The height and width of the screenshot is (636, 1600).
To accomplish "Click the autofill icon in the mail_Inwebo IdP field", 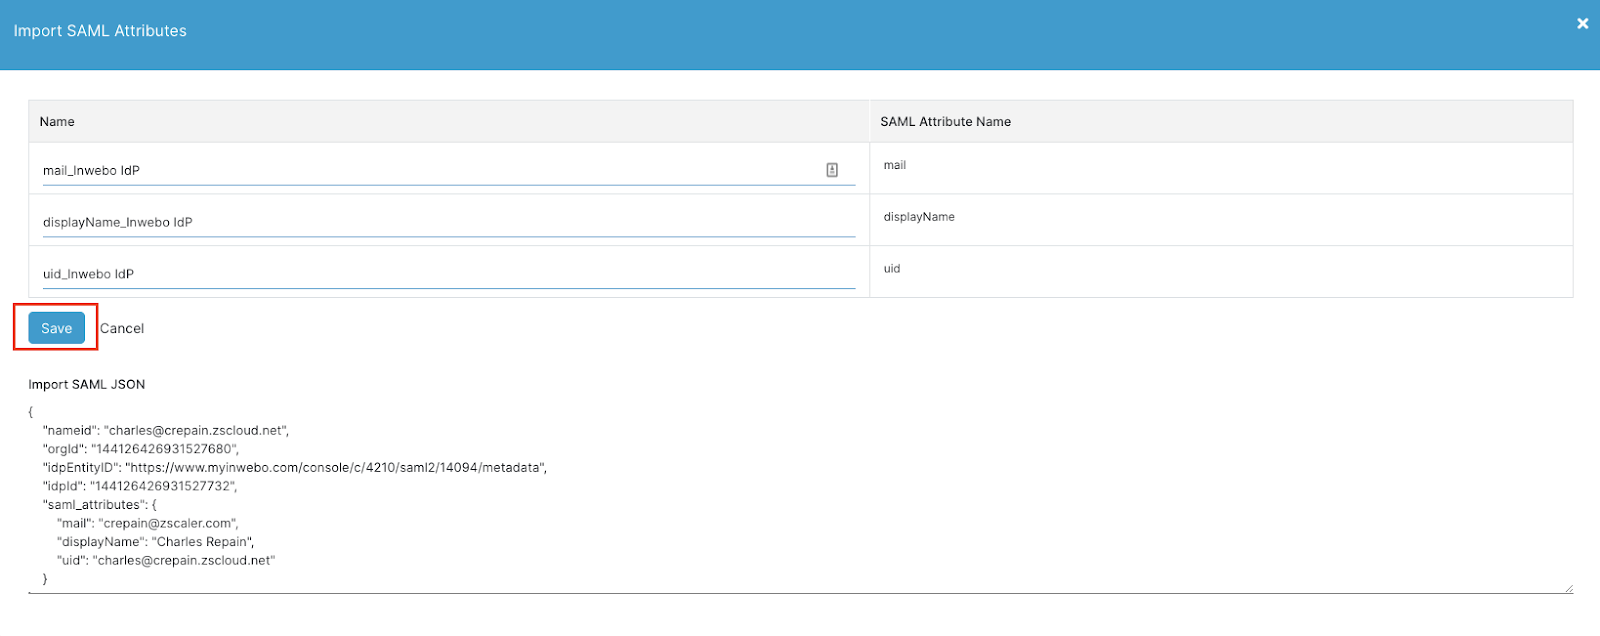I will point(831,170).
